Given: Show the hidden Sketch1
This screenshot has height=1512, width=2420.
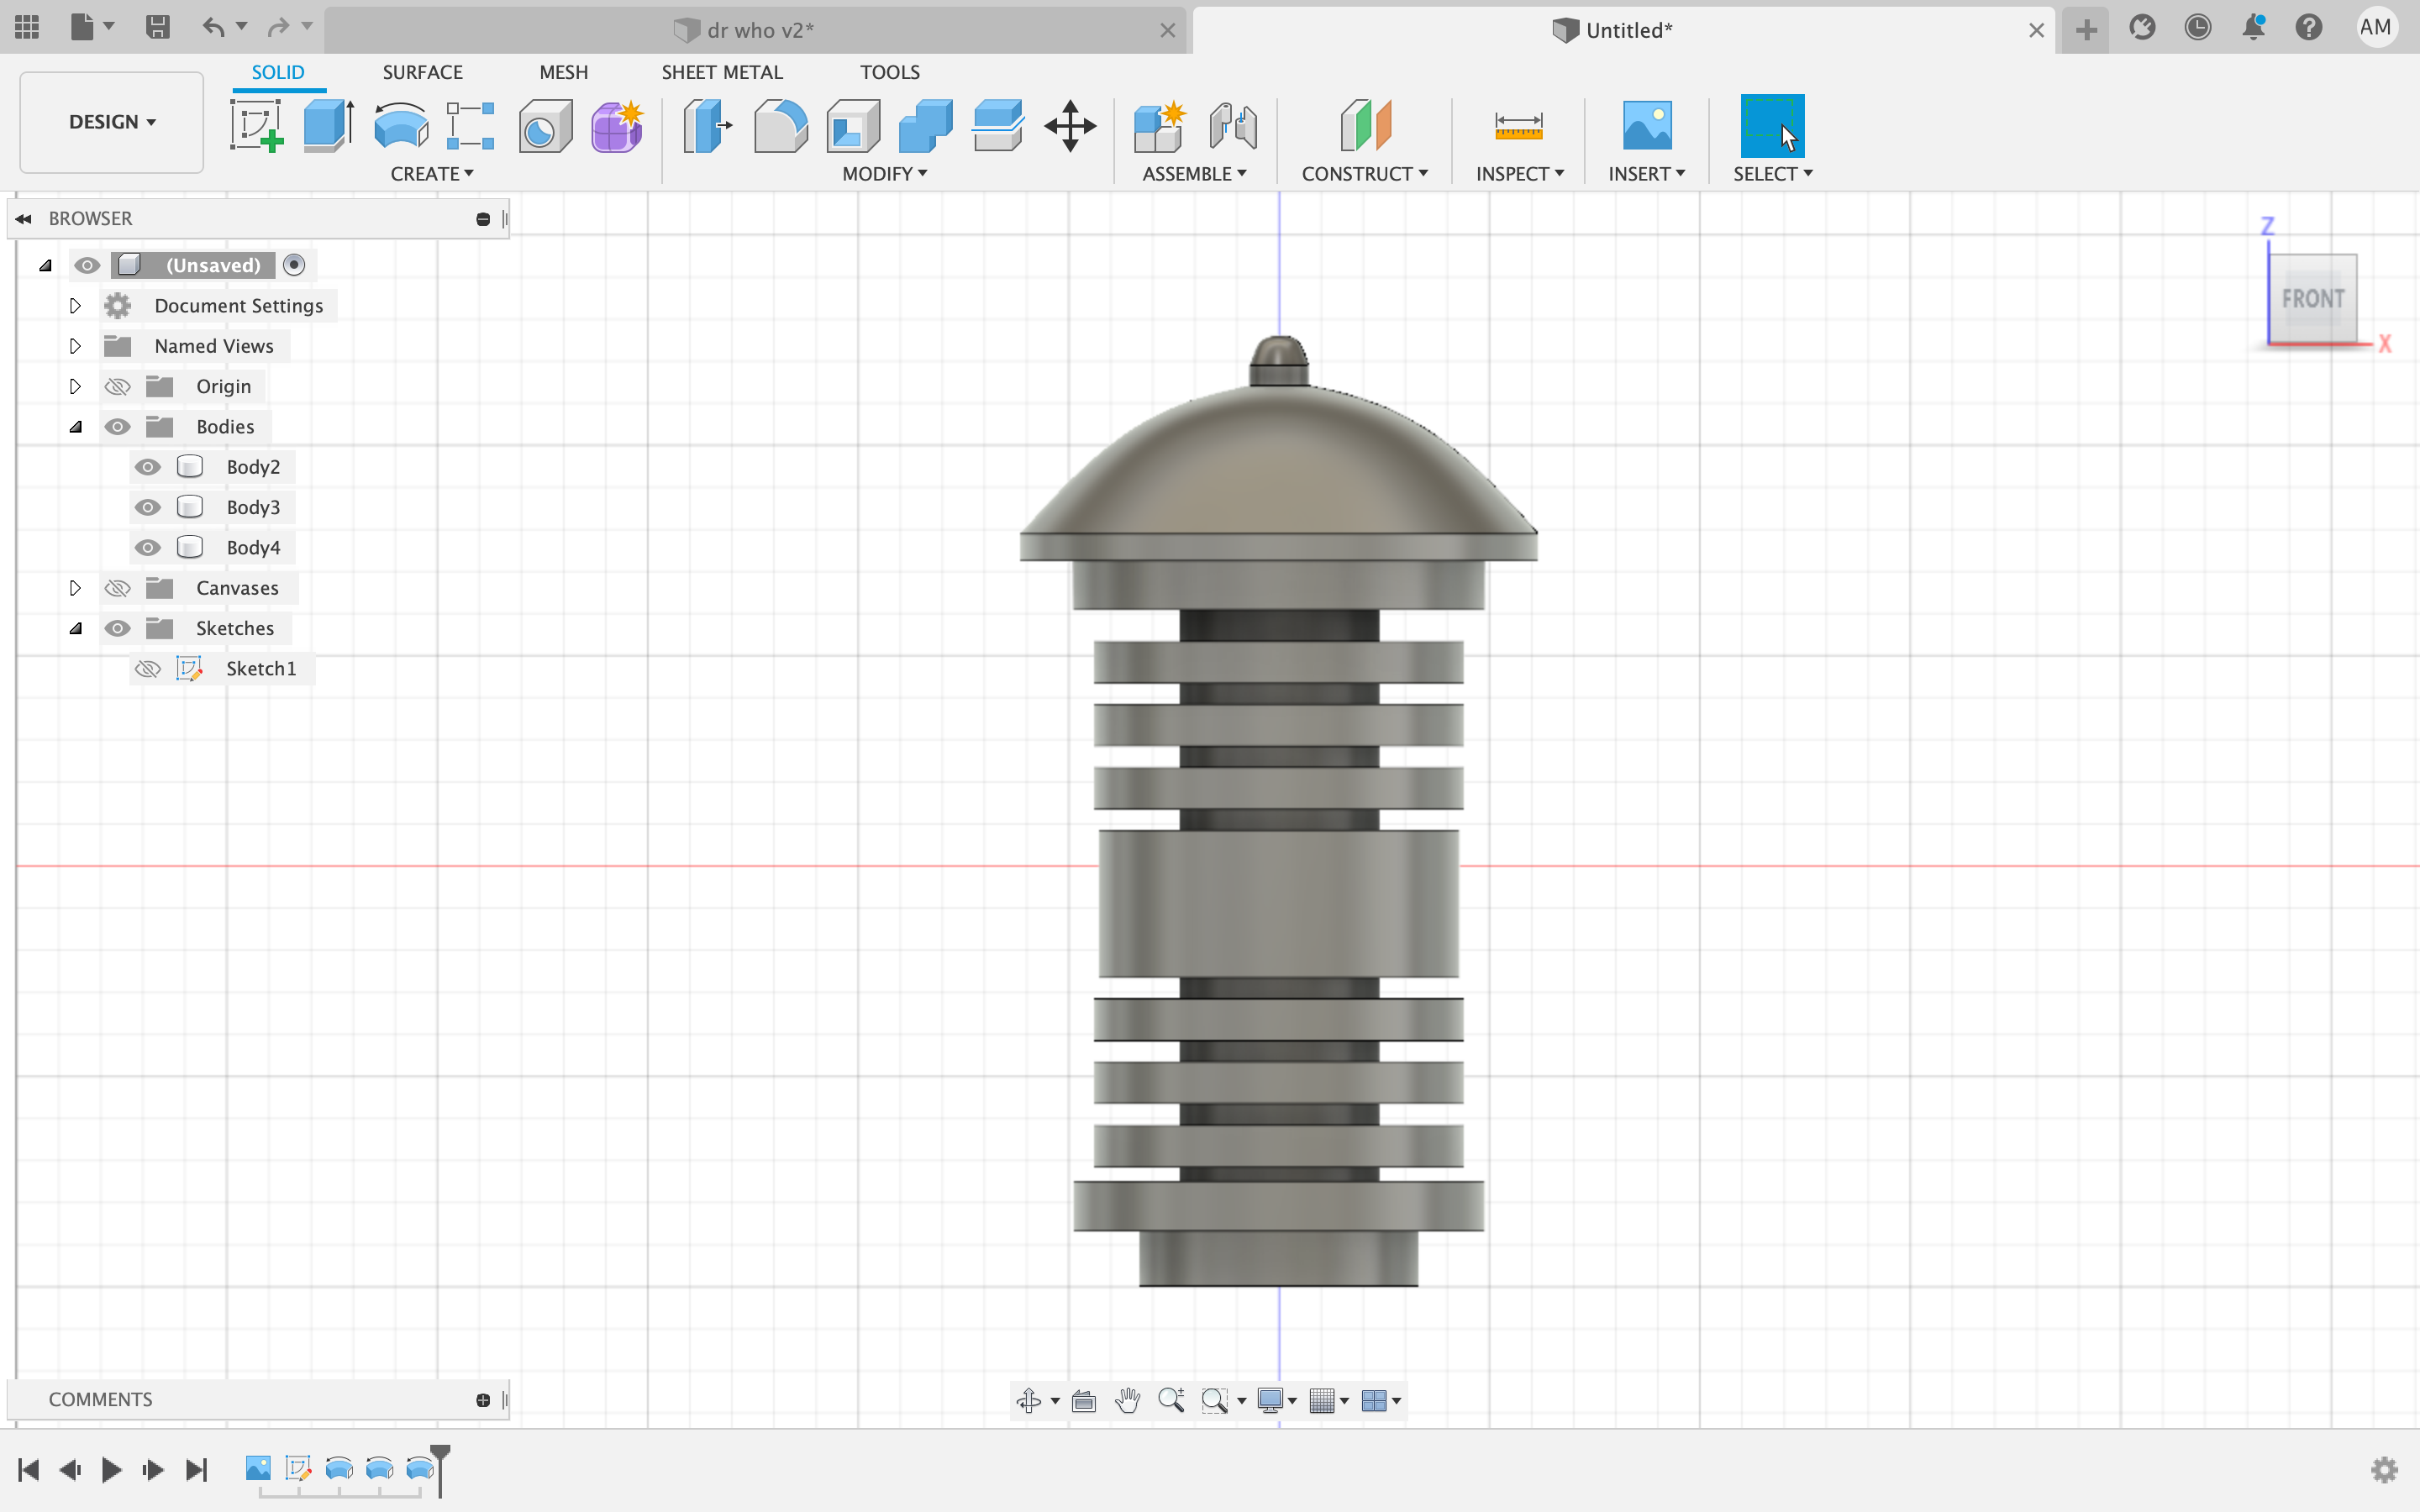Looking at the screenshot, I should (148, 669).
